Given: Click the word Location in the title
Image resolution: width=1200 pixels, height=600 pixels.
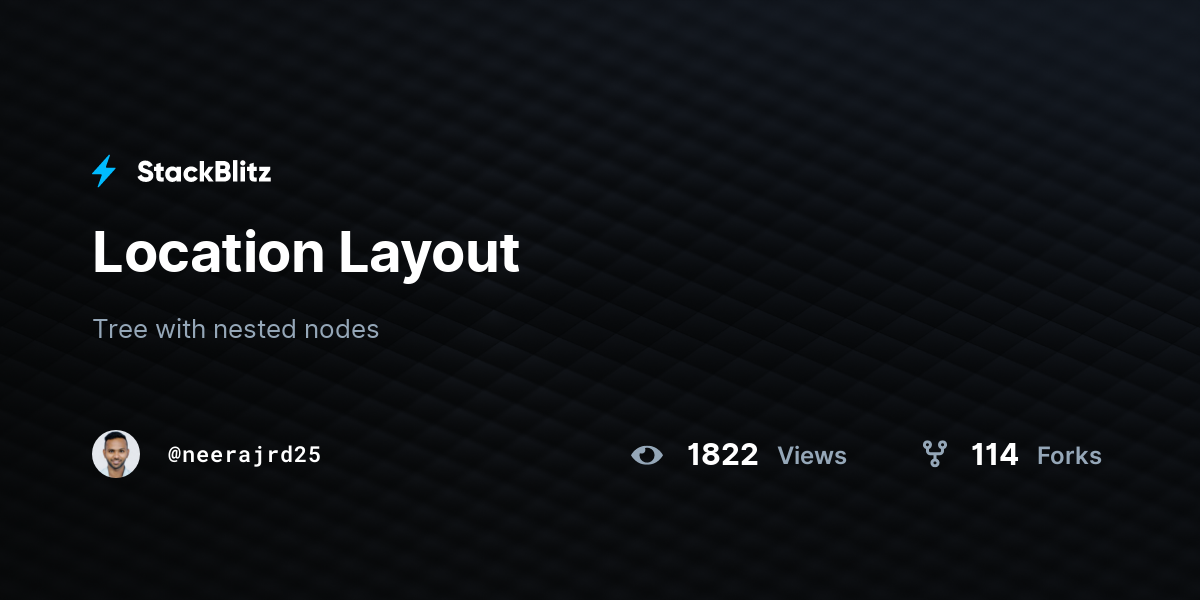Looking at the screenshot, I should pyautogui.click(x=208, y=253).
